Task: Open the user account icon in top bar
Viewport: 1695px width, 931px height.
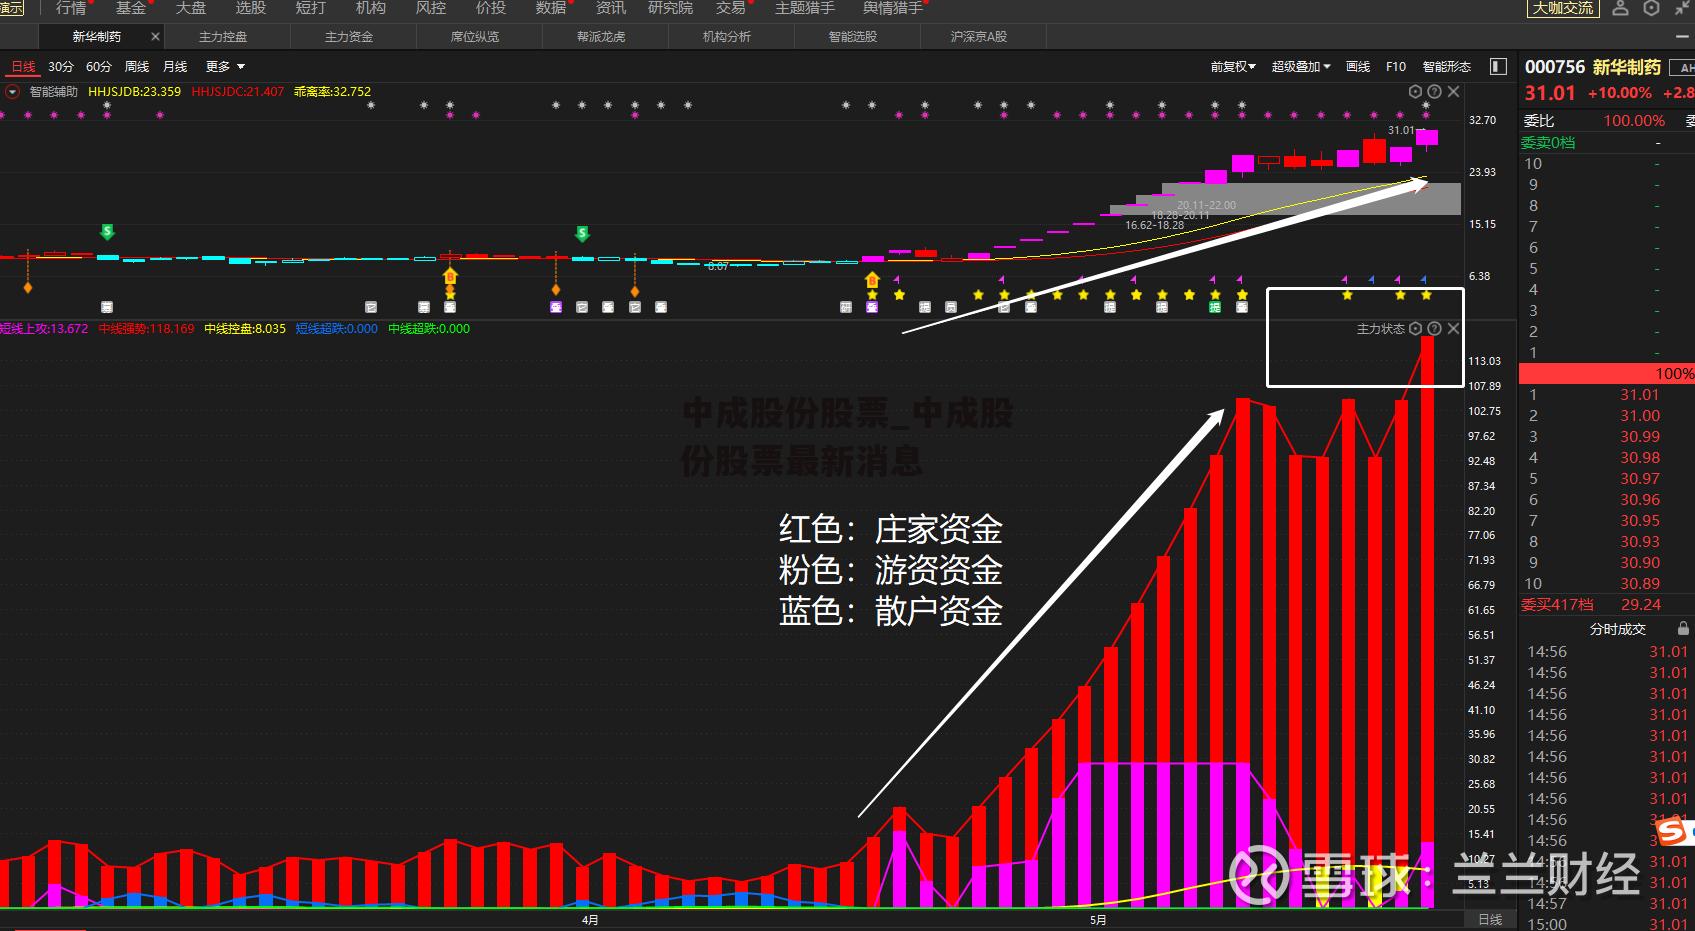Action: pyautogui.click(x=1621, y=8)
